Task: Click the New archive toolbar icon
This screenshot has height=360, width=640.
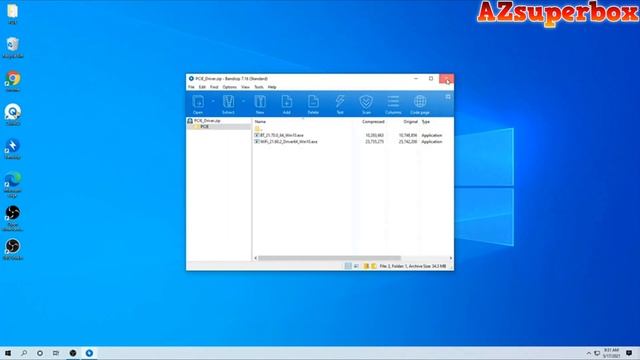Action: click(260, 104)
